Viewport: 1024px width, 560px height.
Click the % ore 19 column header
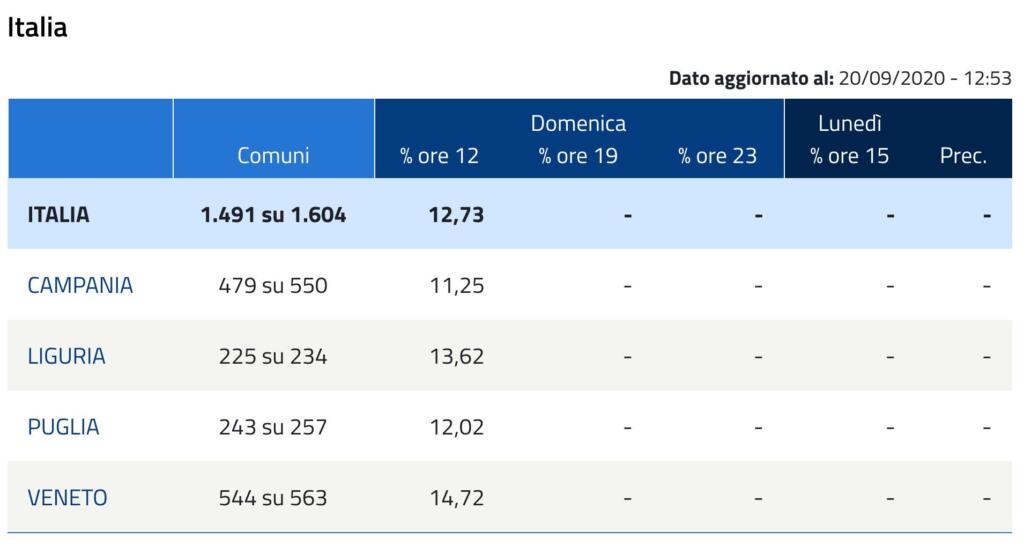578,156
